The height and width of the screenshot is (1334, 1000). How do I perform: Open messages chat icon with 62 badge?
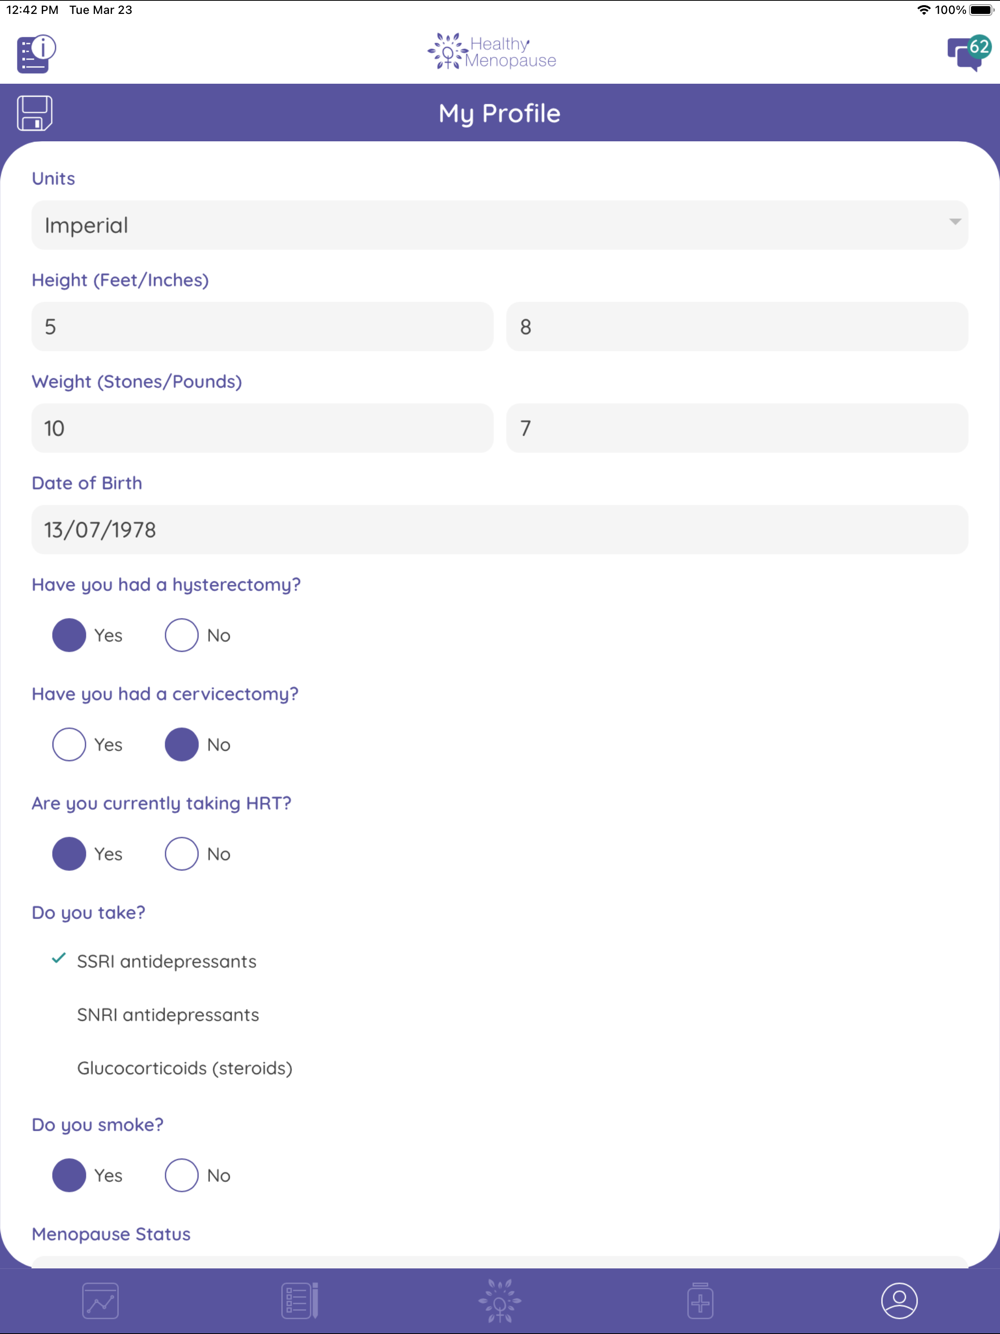pos(967,53)
